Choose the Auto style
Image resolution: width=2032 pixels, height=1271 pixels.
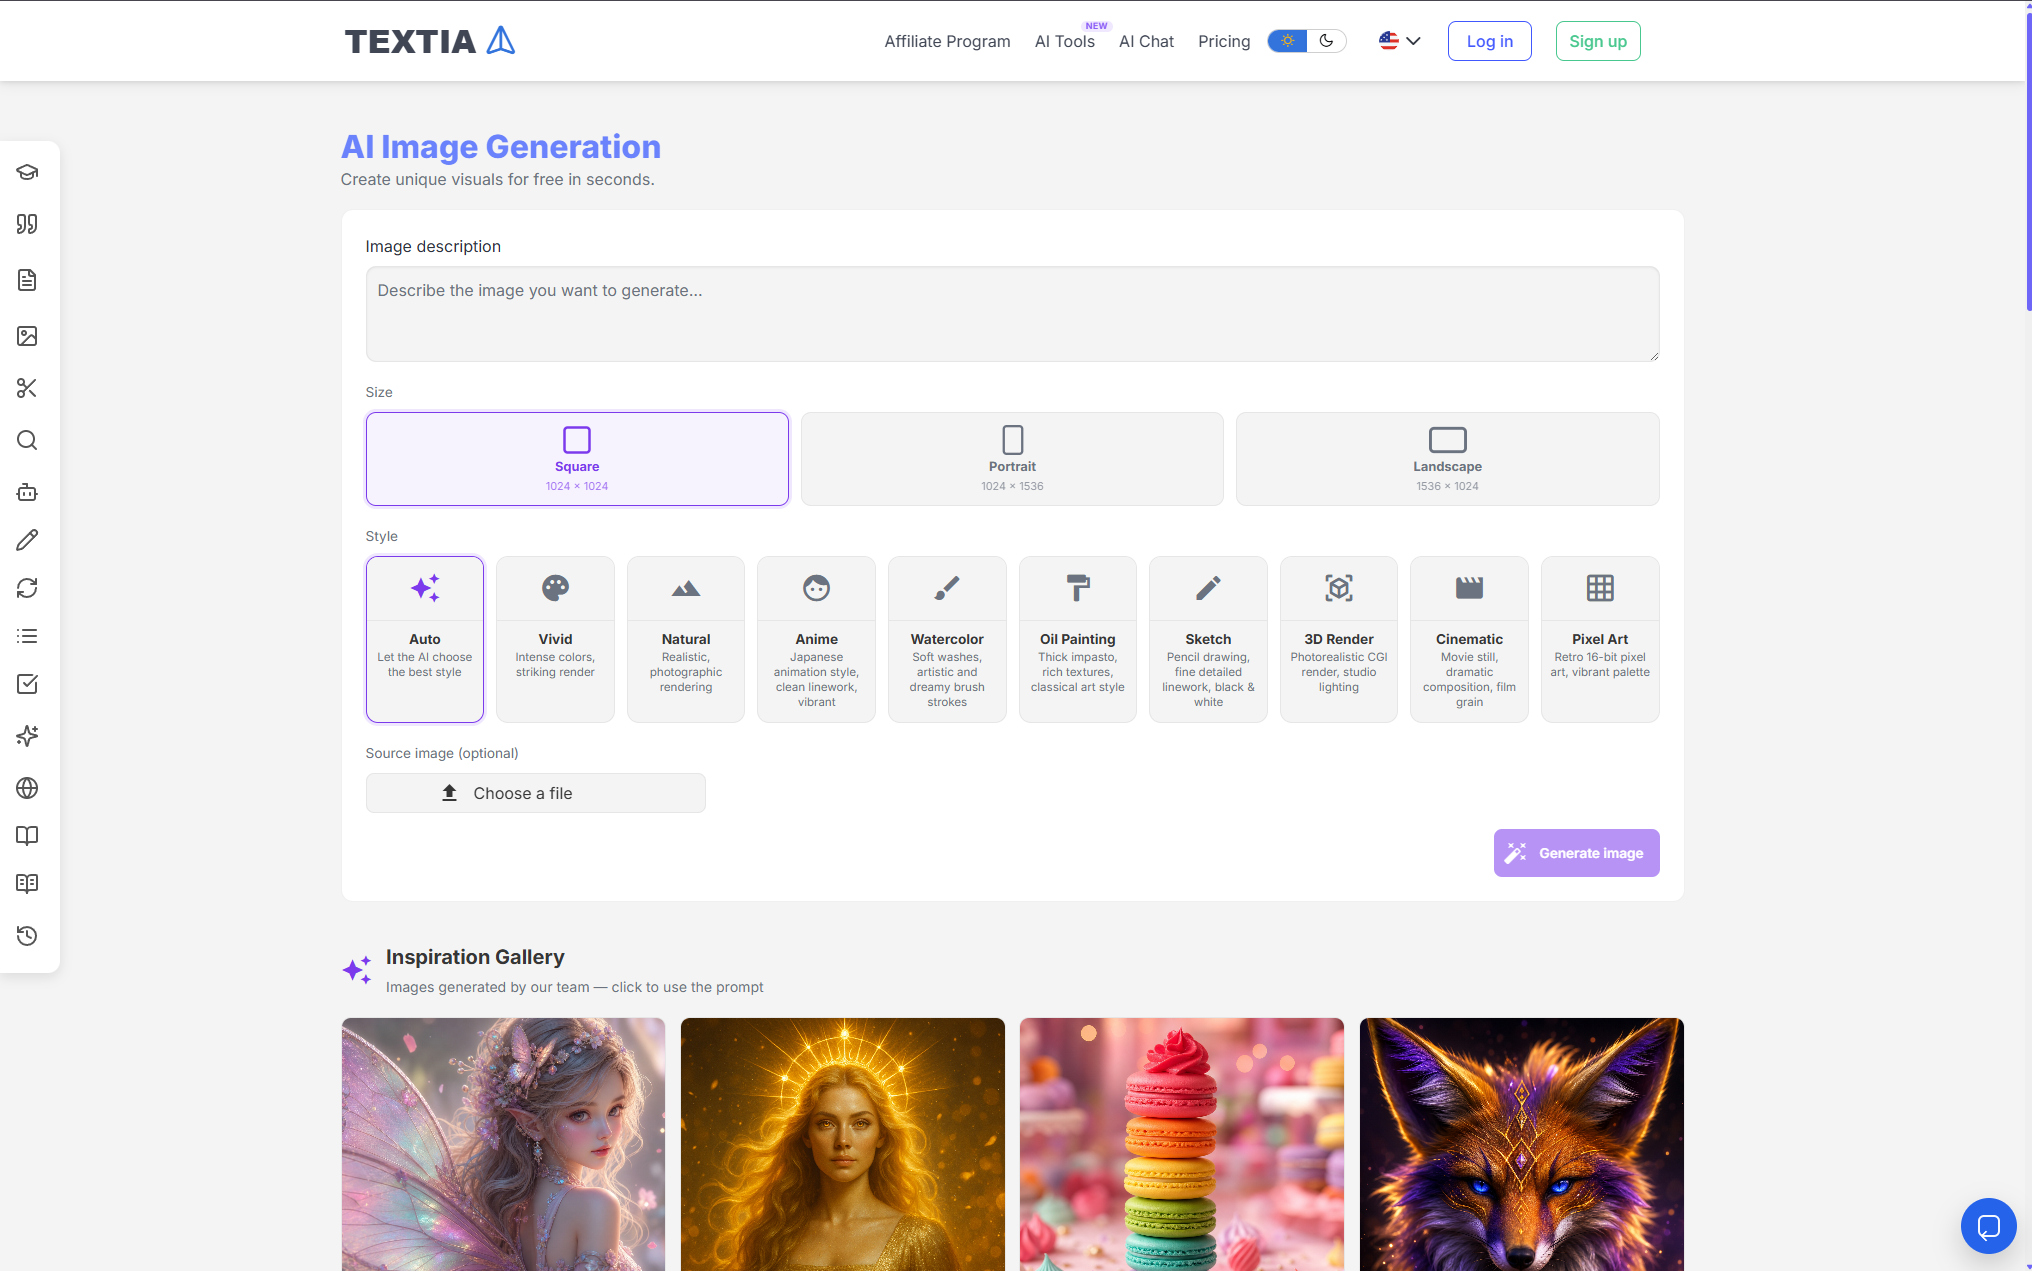tap(425, 639)
